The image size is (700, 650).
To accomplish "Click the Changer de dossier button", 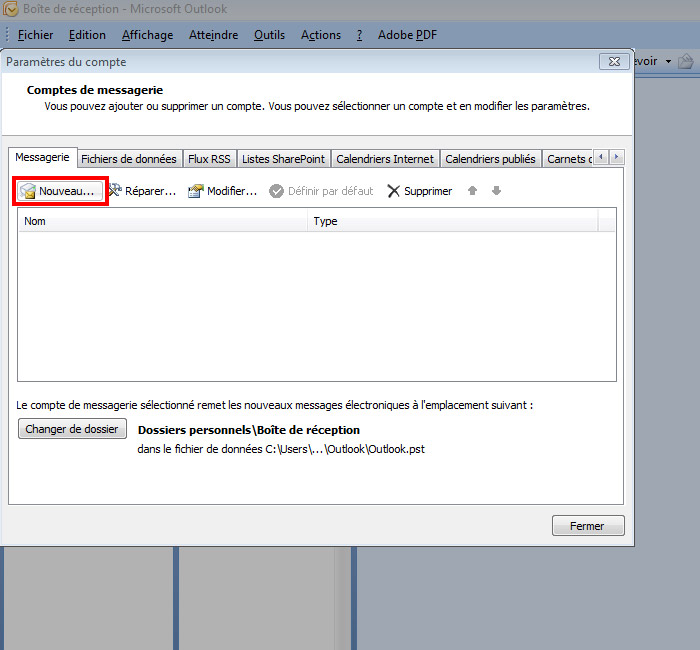I will coord(72,429).
